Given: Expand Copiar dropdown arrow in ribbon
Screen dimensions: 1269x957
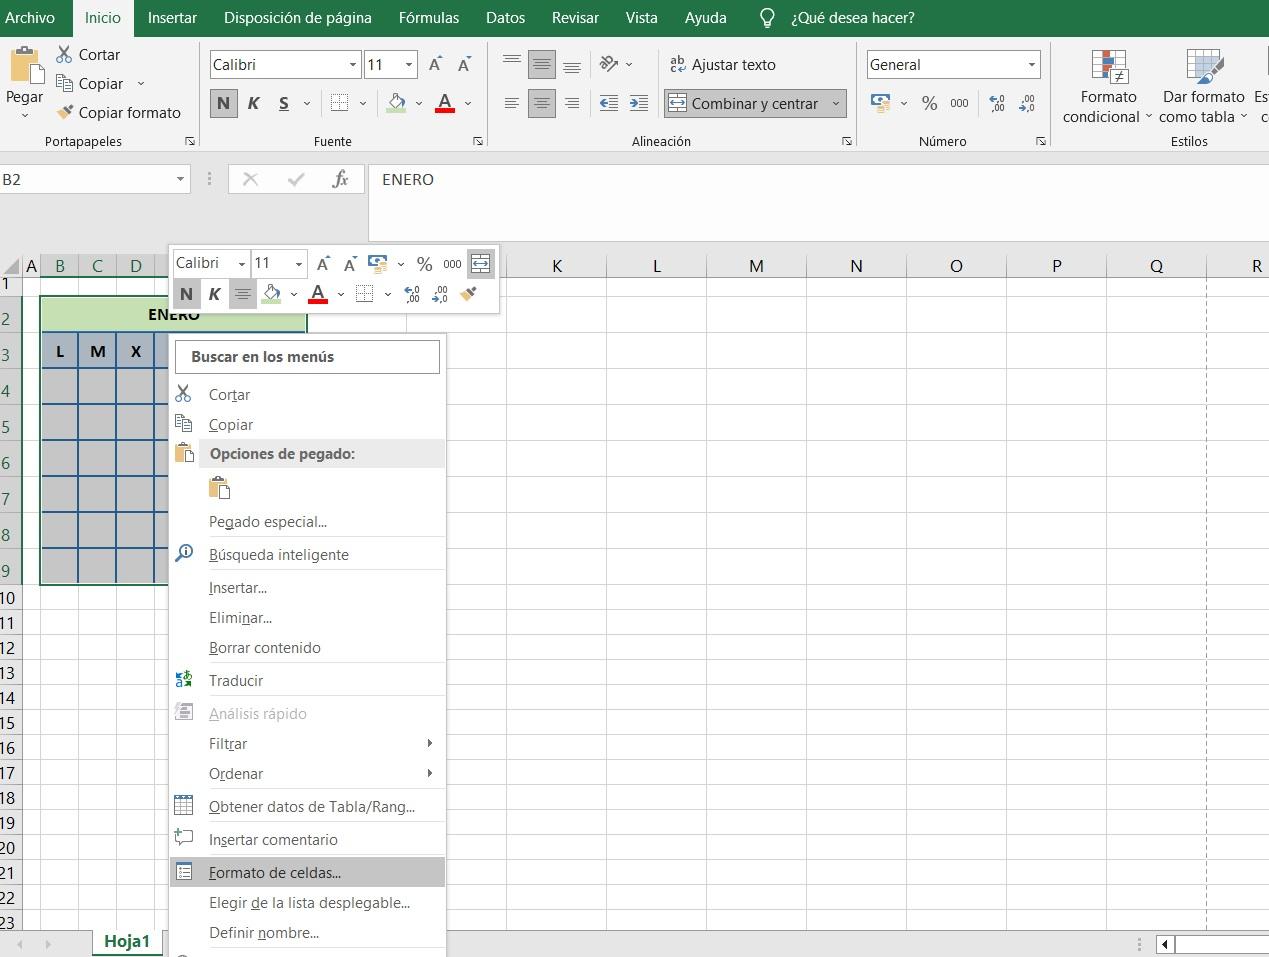Looking at the screenshot, I should (141, 84).
